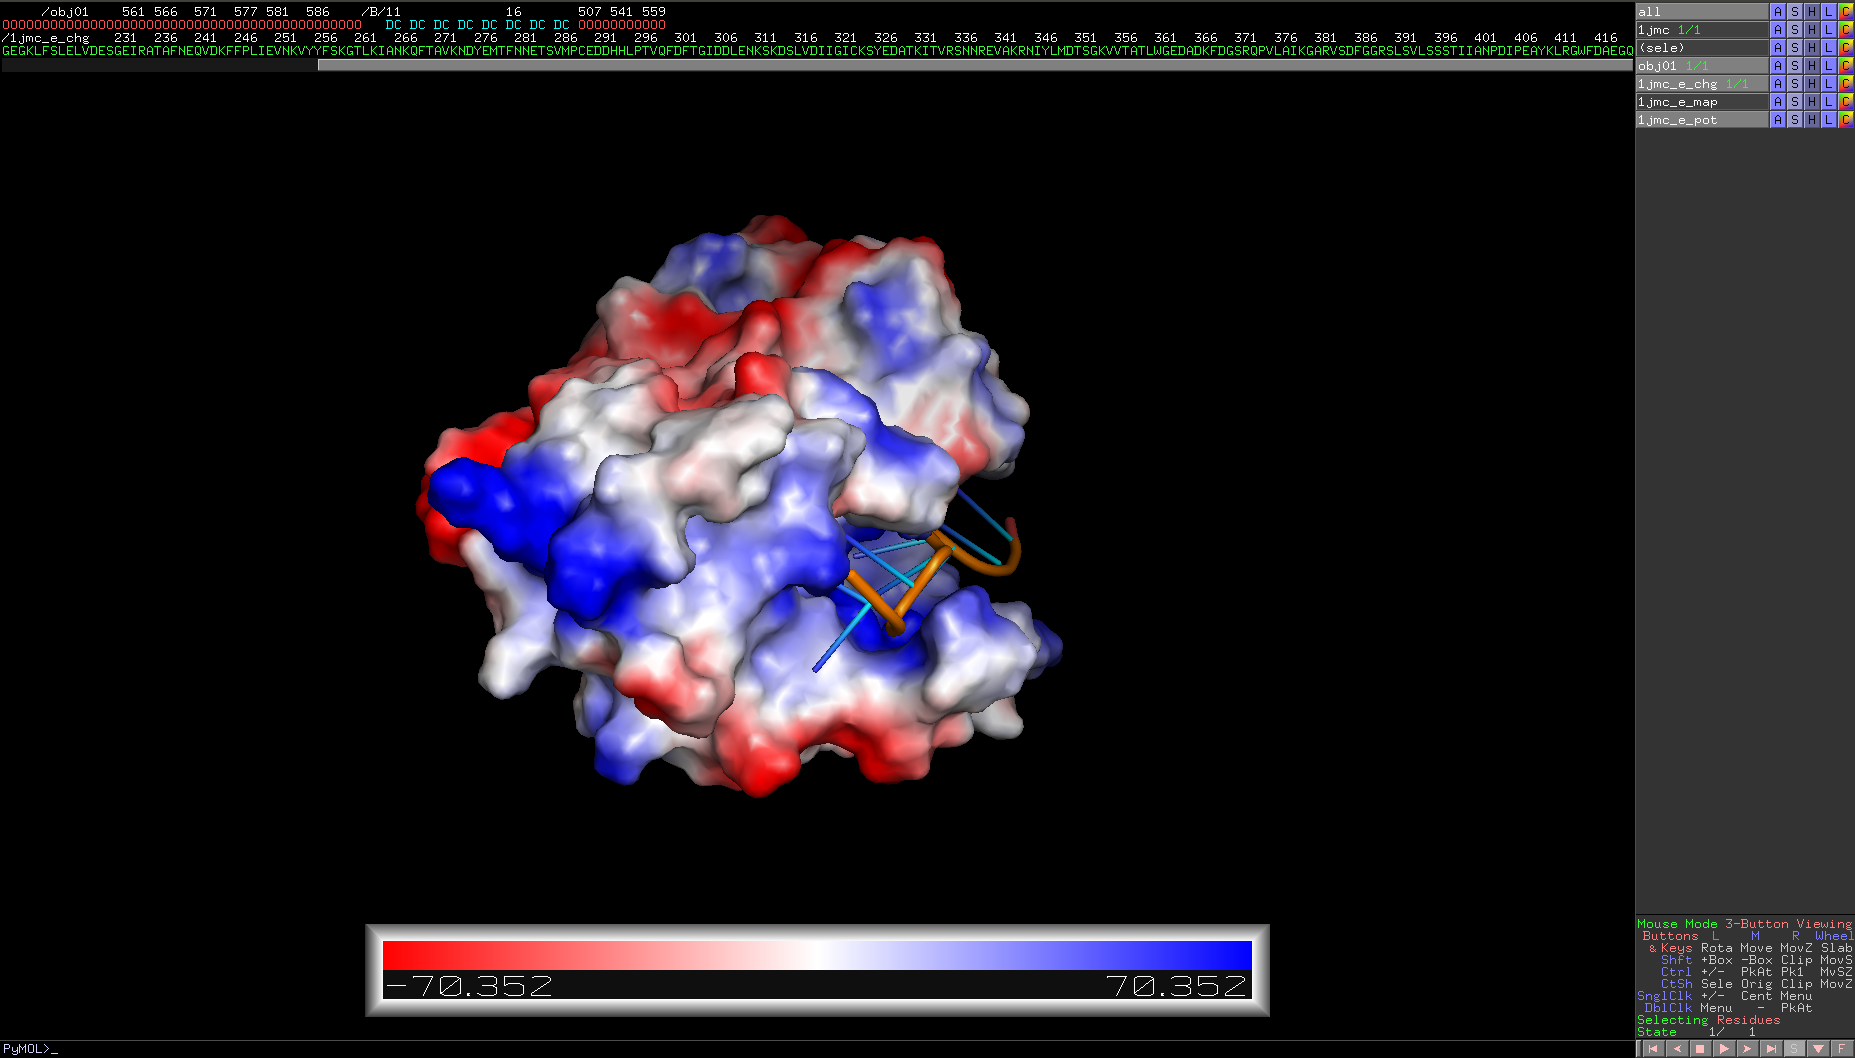Click the electrostatic potential color ramp bar

pos(817,954)
